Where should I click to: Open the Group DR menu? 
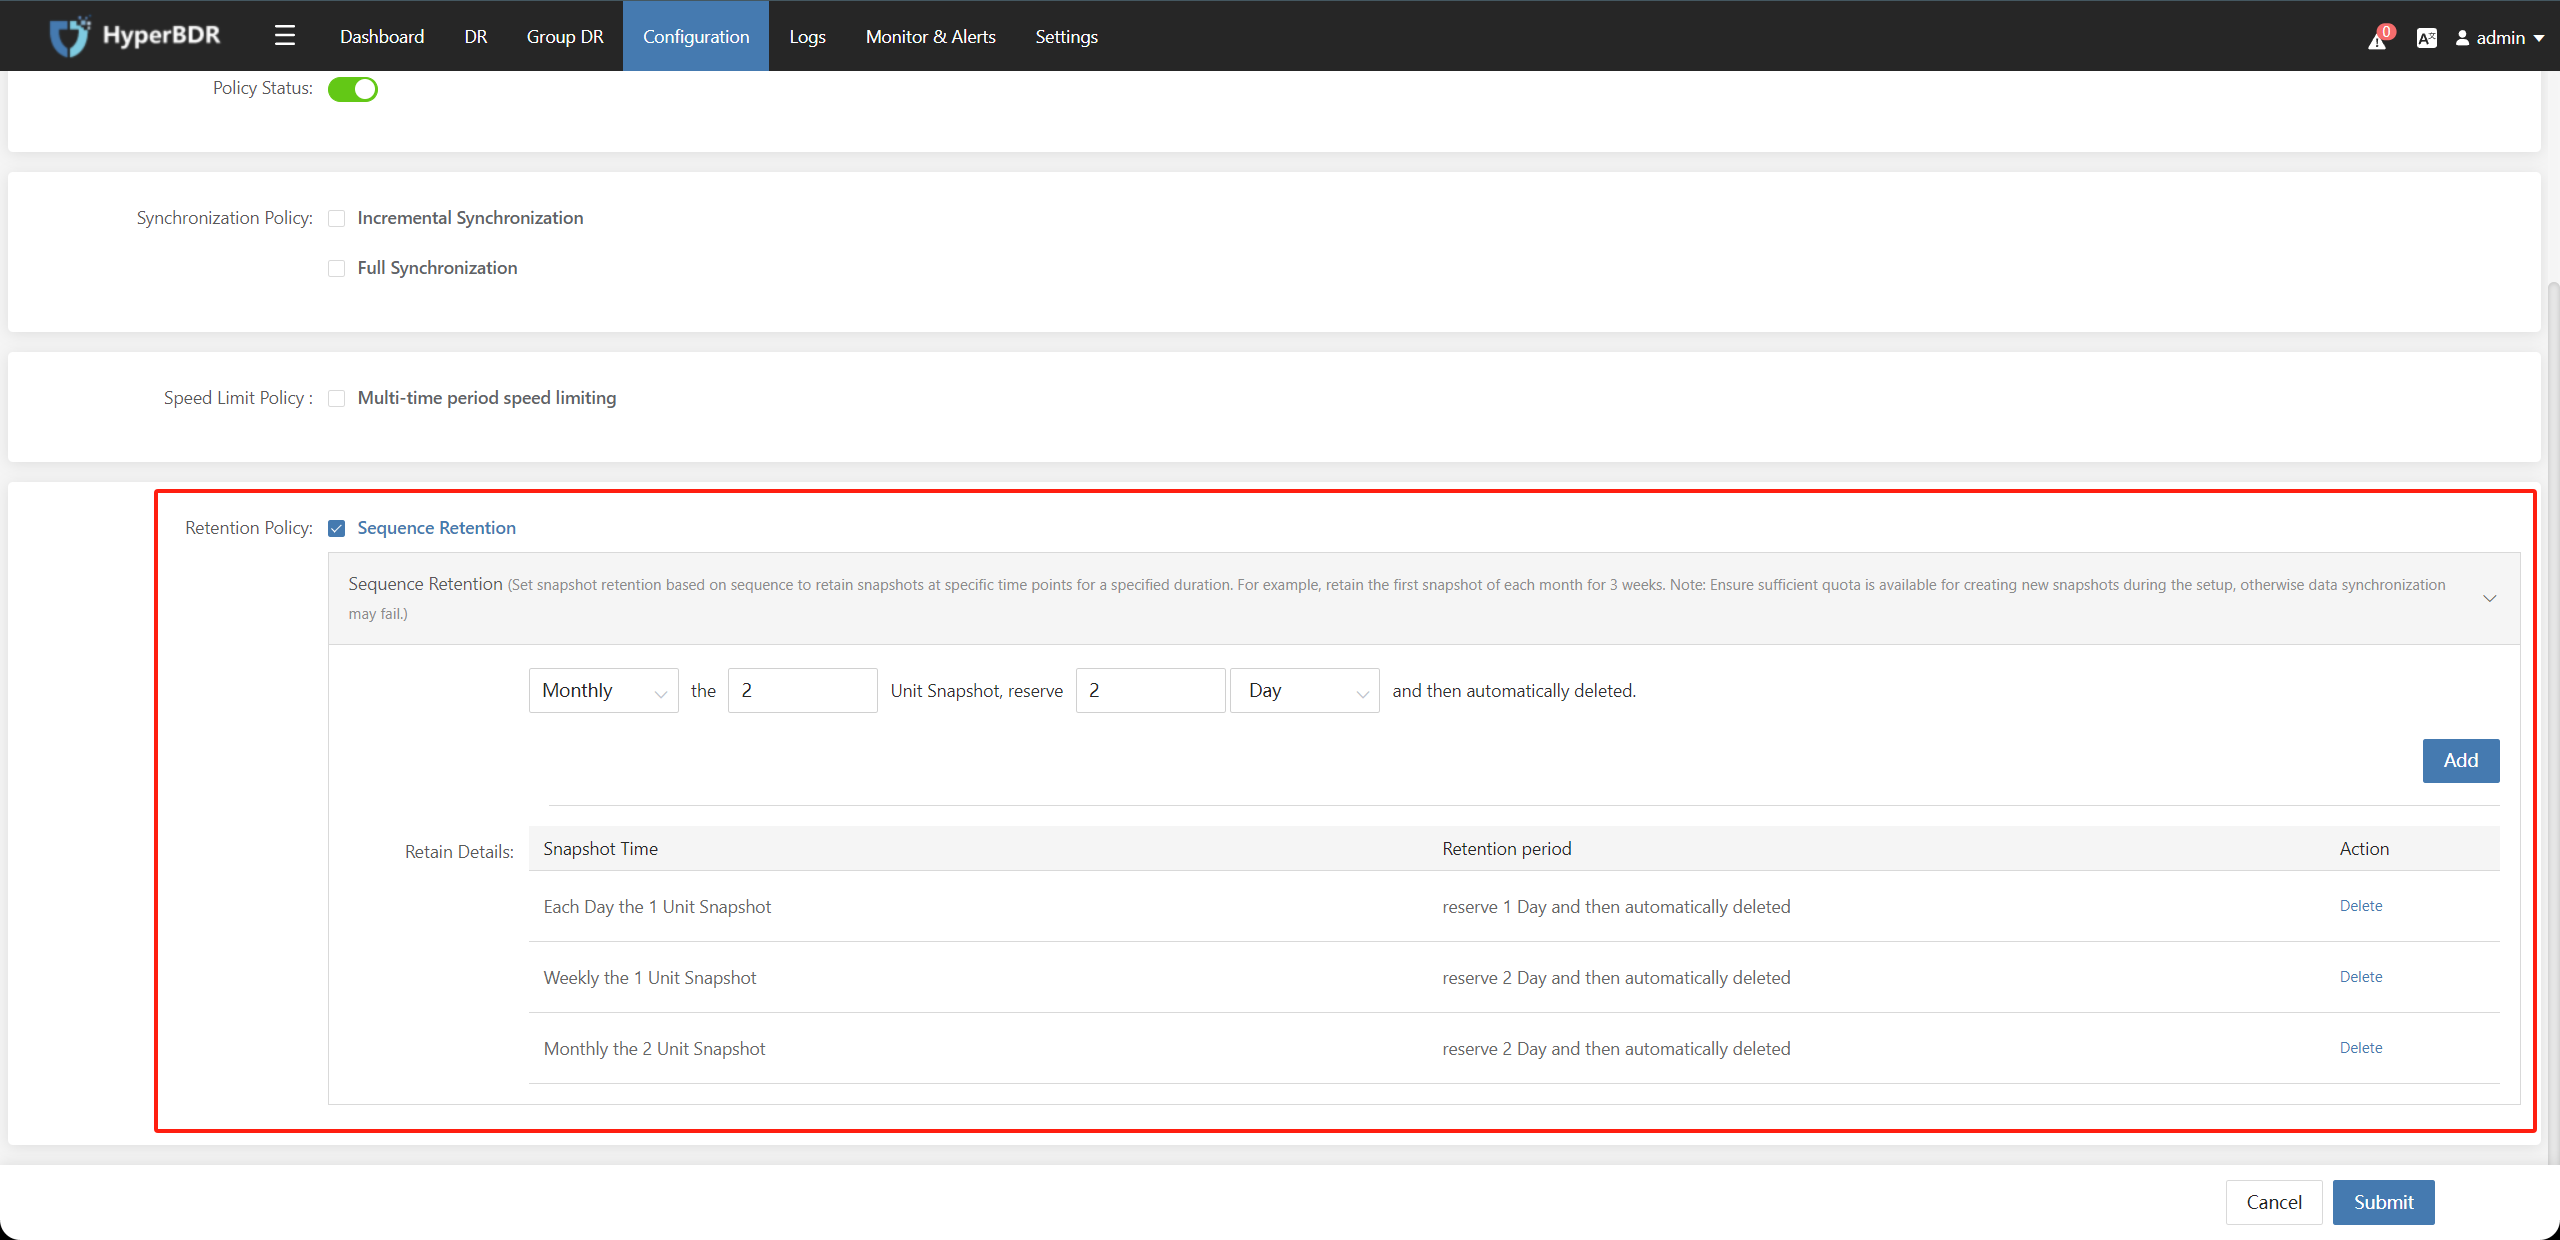565,36
